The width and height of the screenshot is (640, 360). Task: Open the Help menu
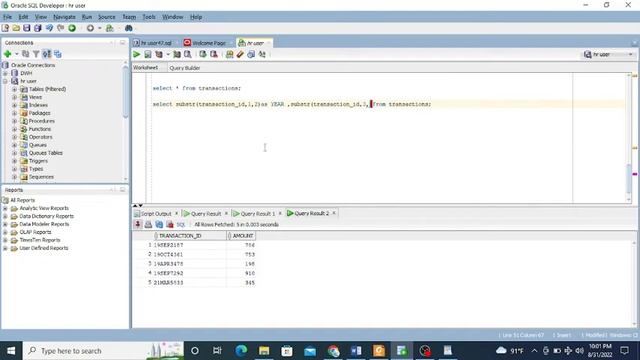tap(196, 17)
